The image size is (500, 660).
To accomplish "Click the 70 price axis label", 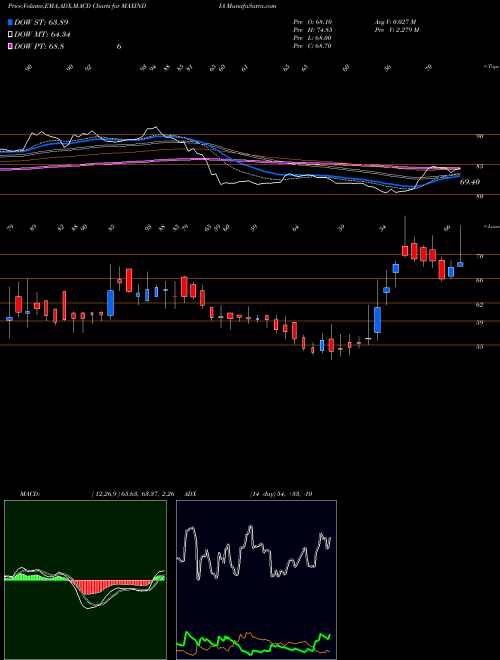I will (x=479, y=256).
